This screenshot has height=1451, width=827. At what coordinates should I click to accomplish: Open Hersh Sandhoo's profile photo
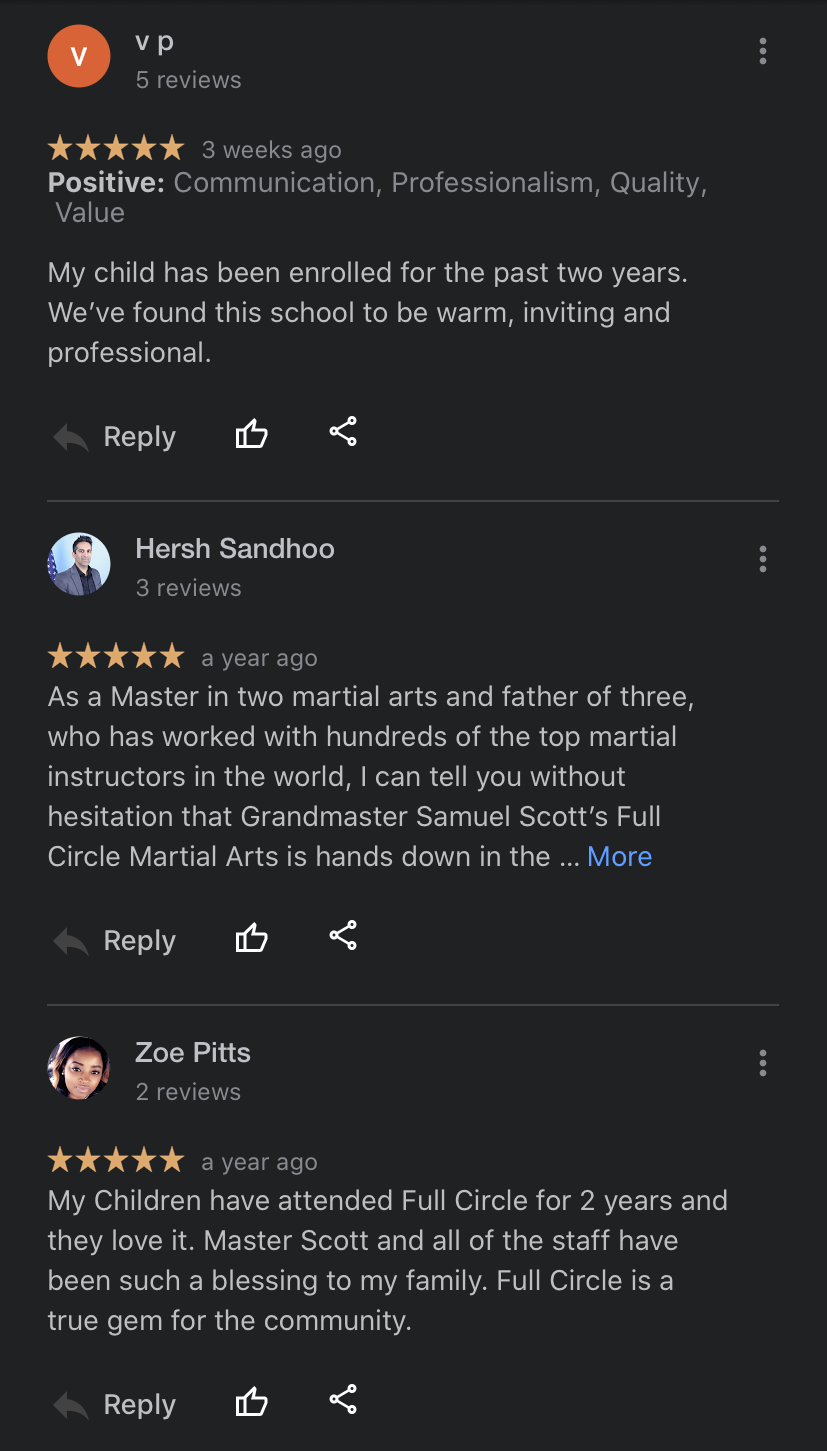pyautogui.click(x=79, y=564)
